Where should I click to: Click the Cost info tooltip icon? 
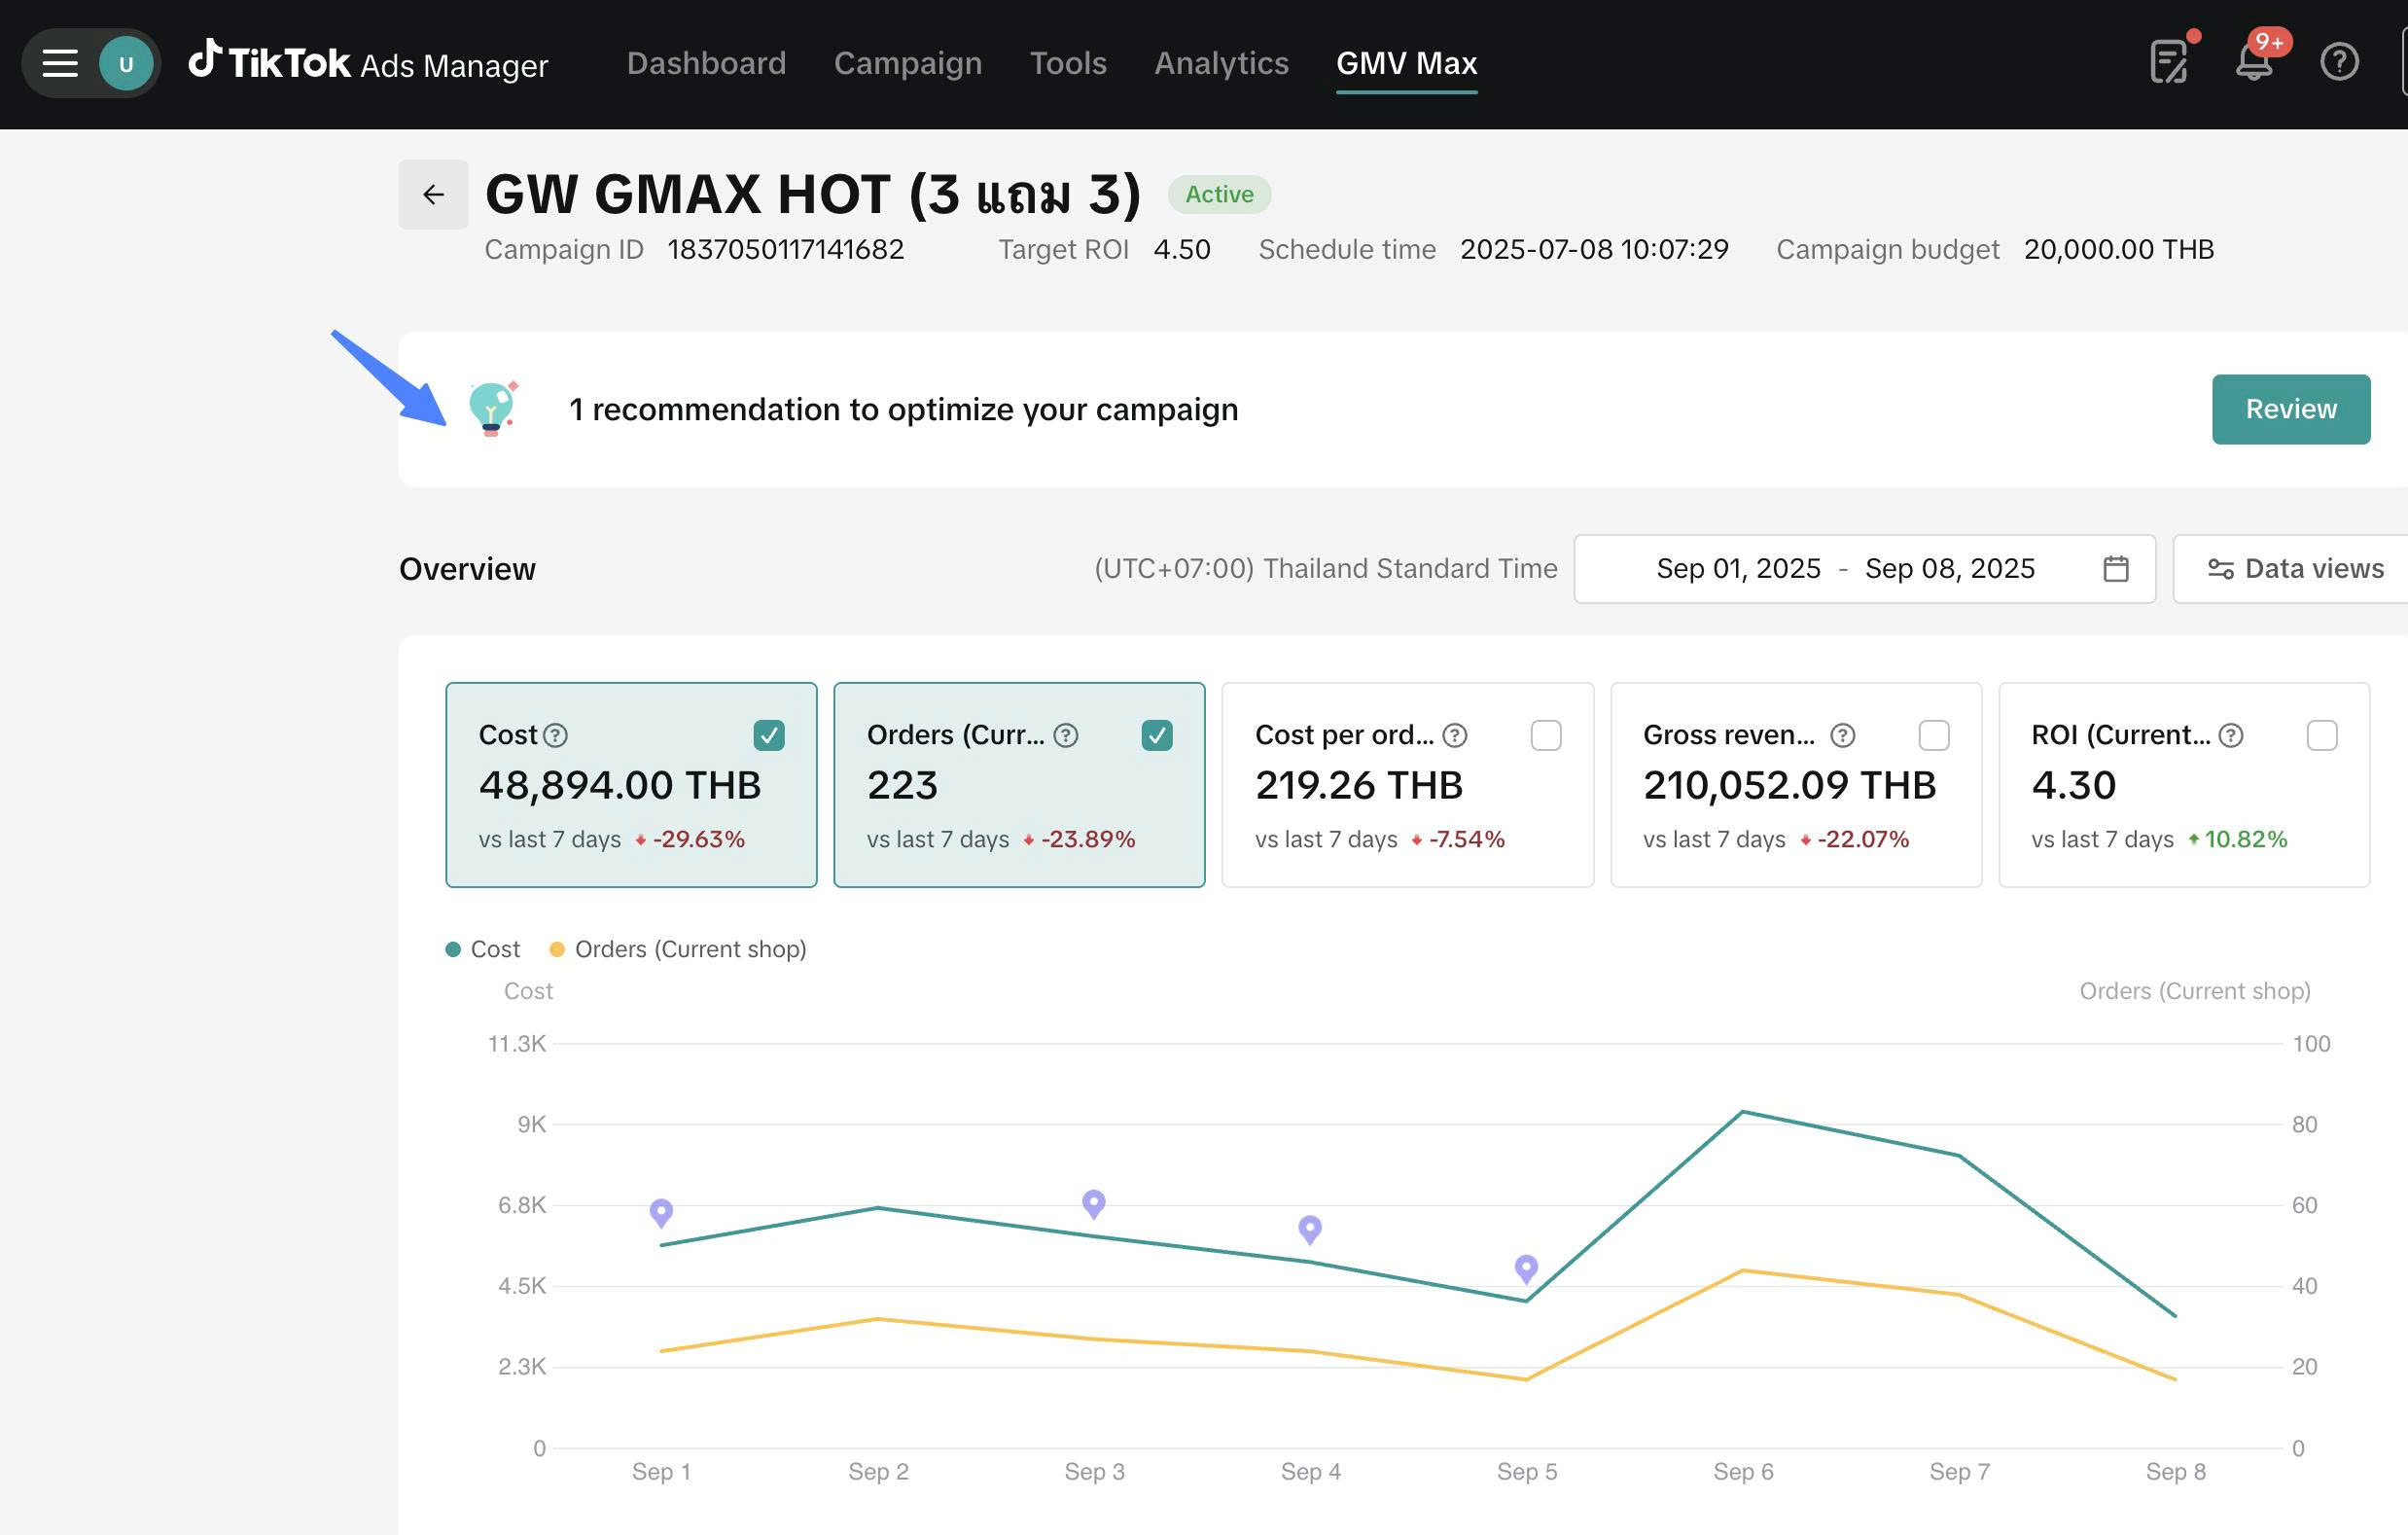click(555, 735)
